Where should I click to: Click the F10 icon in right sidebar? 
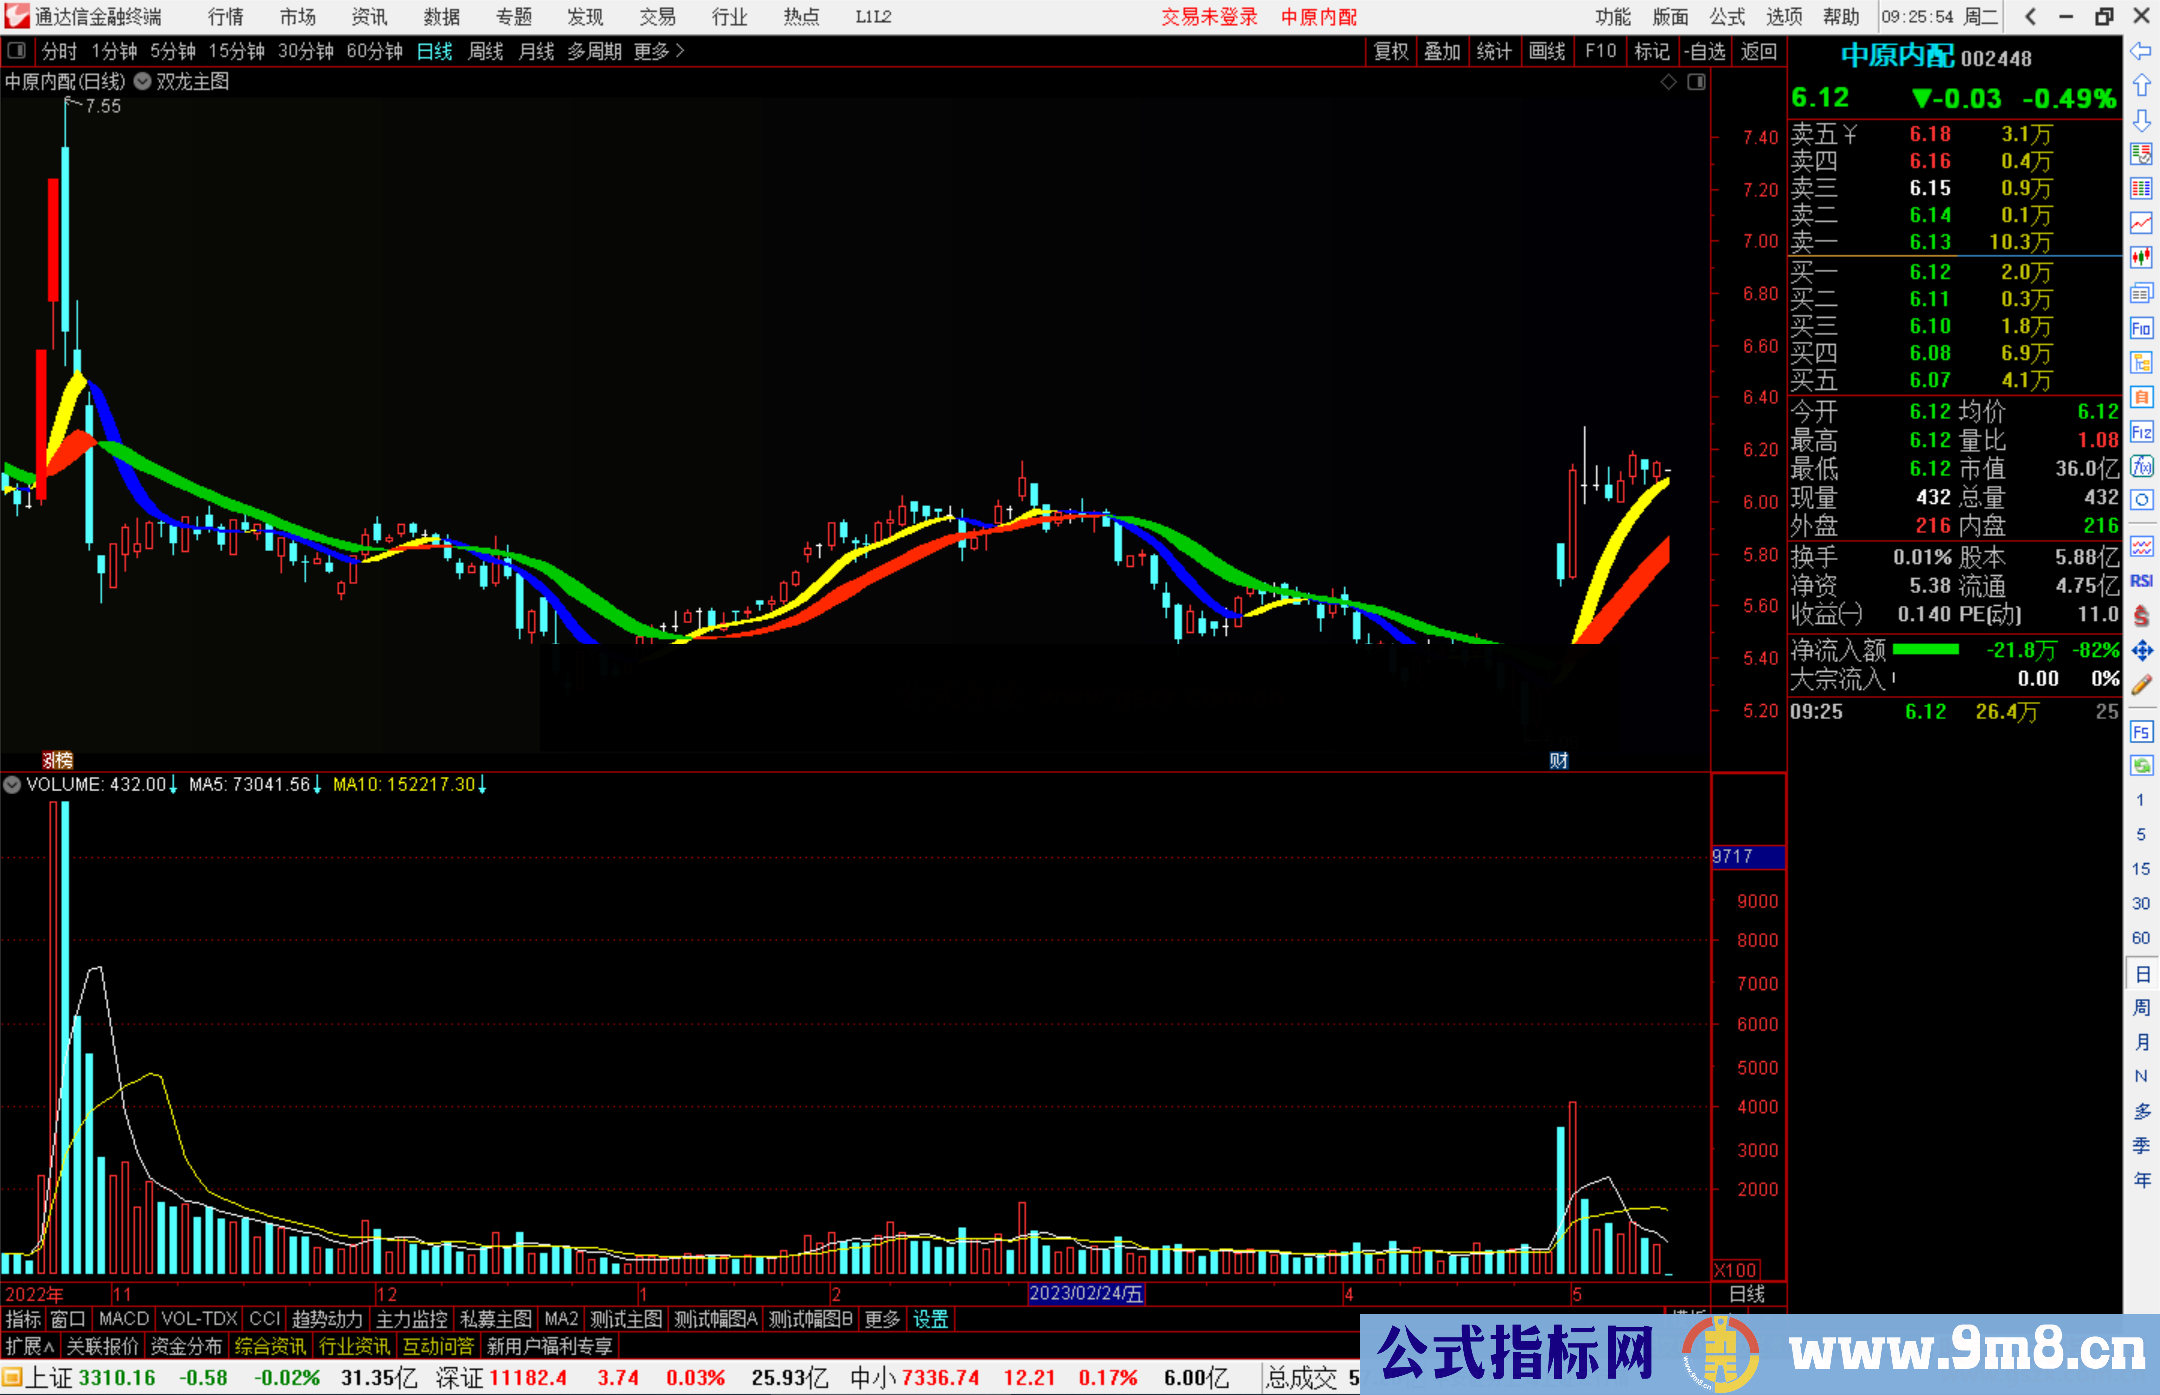pos(2141,329)
